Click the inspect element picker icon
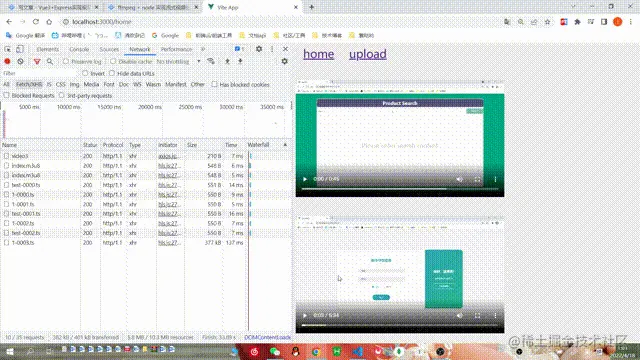The width and height of the screenshot is (640, 360). pyautogui.click(x=7, y=49)
